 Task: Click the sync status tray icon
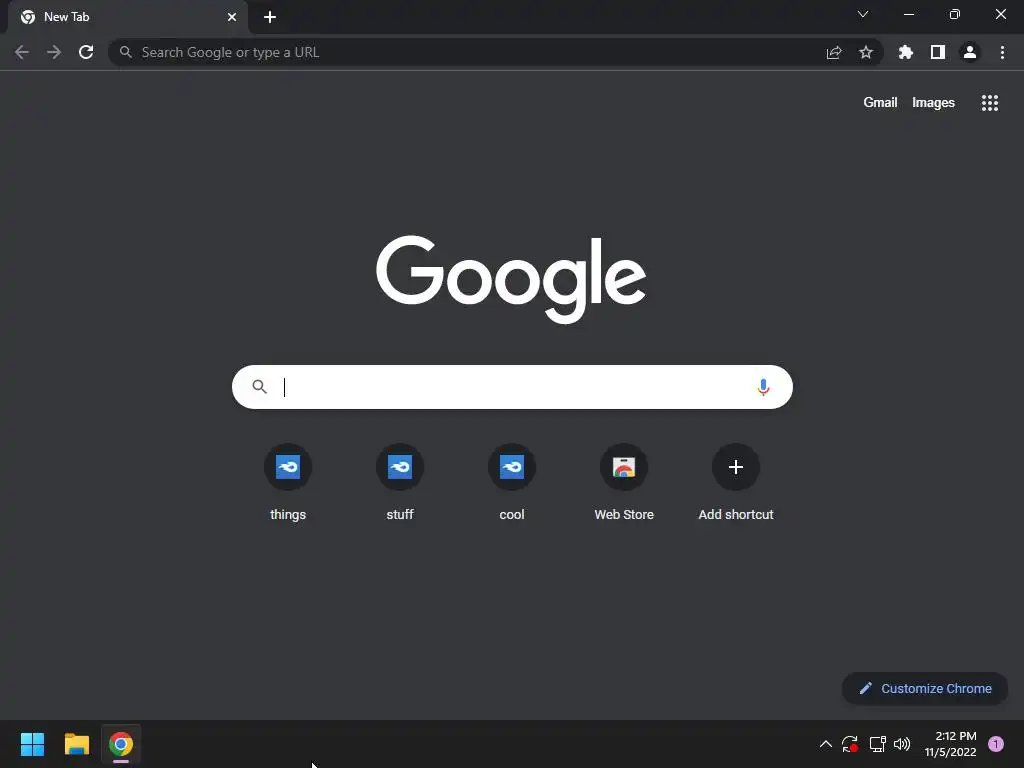click(850, 744)
